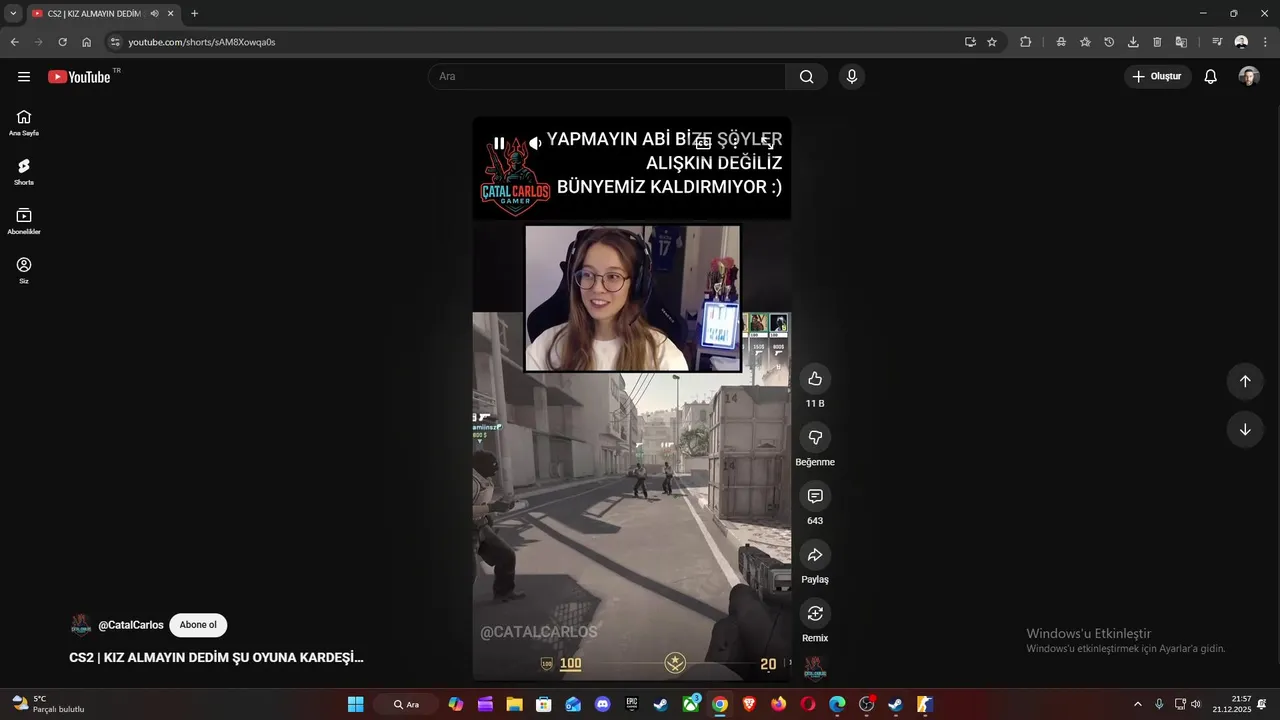Open Brave browser from taskbar
Image resolution: width=1280 pixels, height=720 pixels.
click(749, 704)
